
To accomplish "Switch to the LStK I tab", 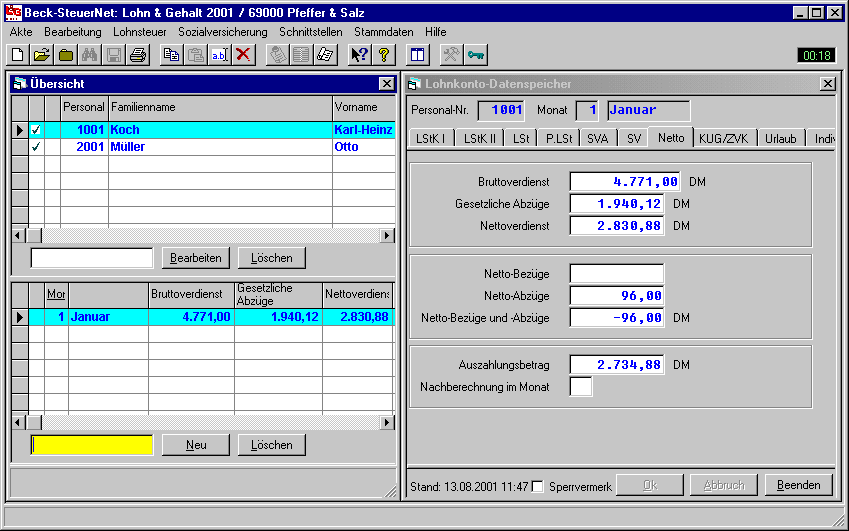I will [x=431, y=139].
